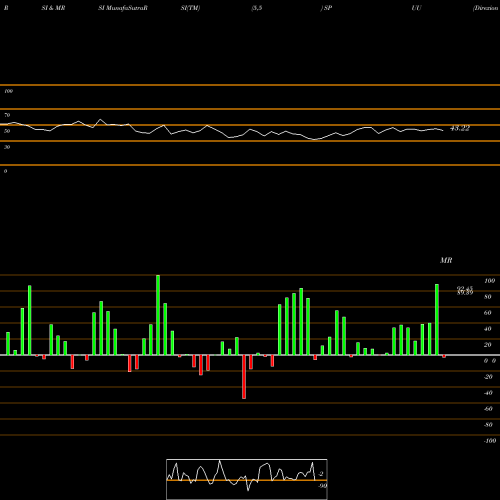Click the last tall green bar near 92.45
500x500 pixels.
pos(437,320)
